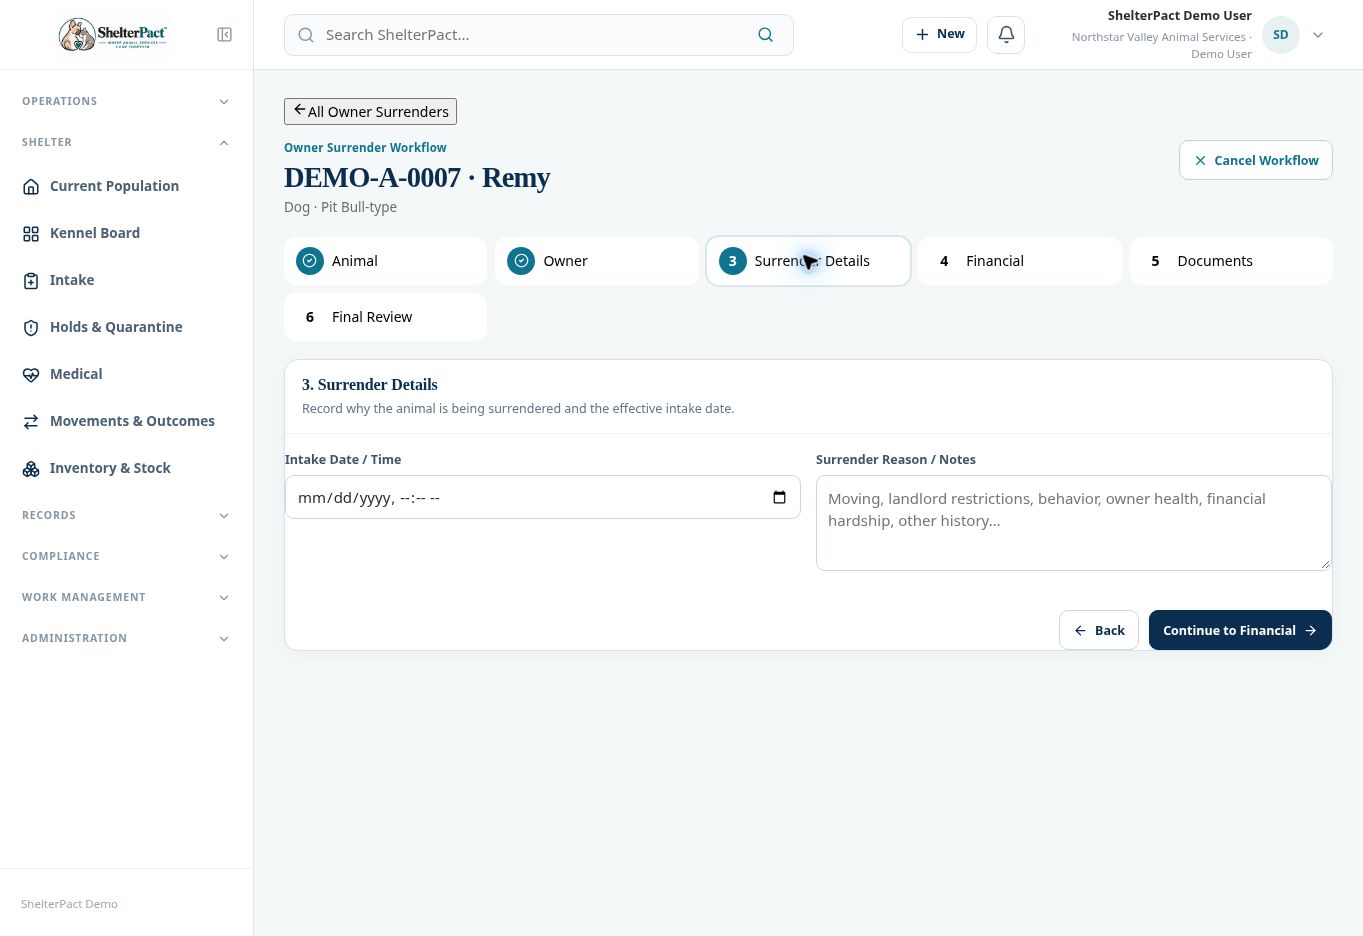Image resolution: width=1363 pixels, height=936 pixels.
Task: Expand the Records group
Action: [126, 515]
